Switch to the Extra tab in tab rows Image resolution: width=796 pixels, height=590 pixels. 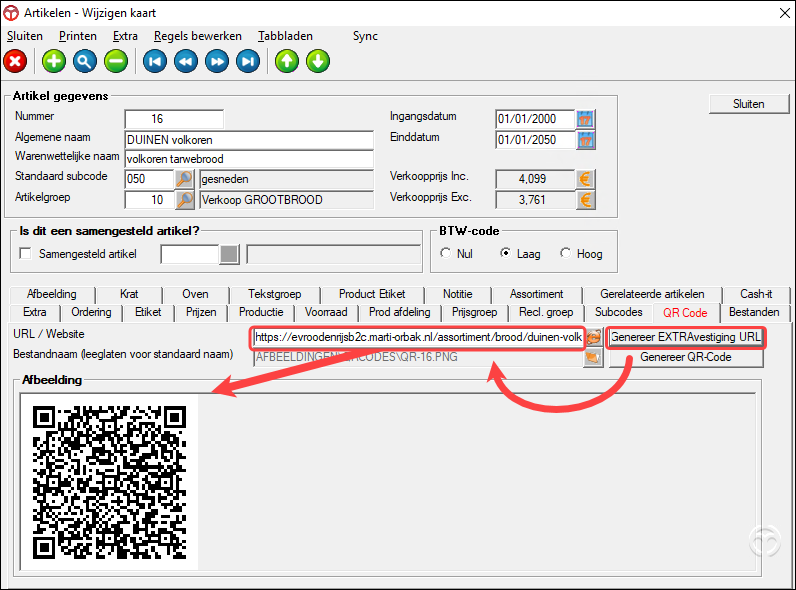35,312
